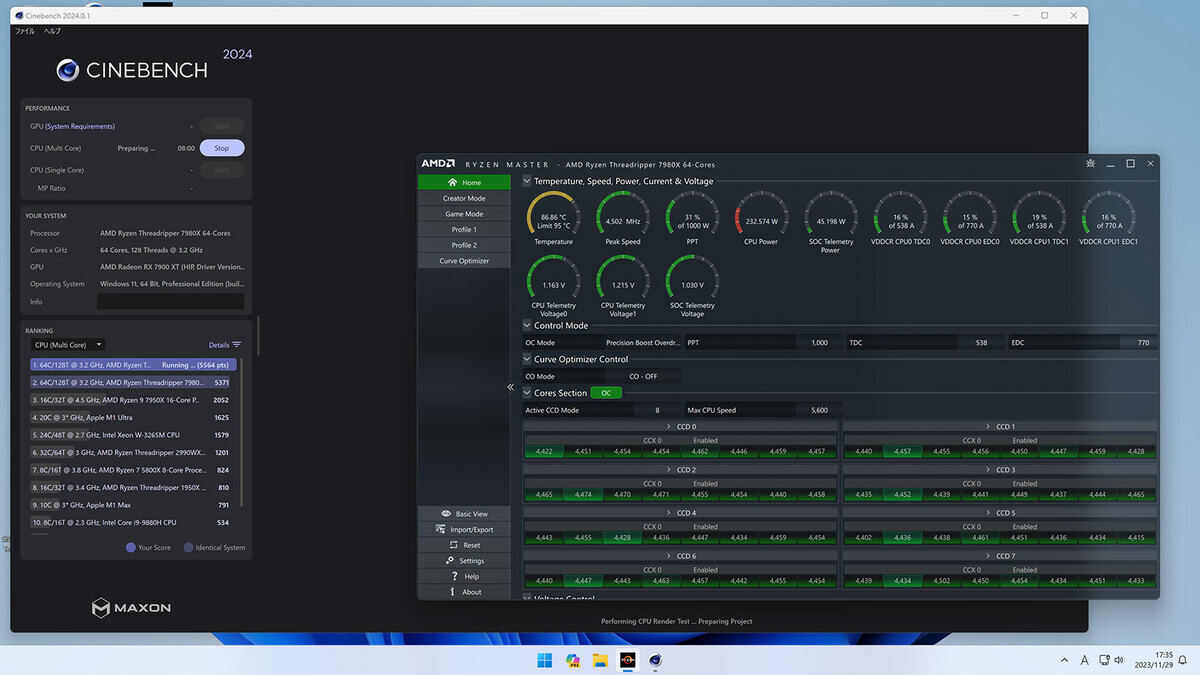
Task: Expand the CCD 4 header
Action: pyautogui.click(x=681, y=513)
